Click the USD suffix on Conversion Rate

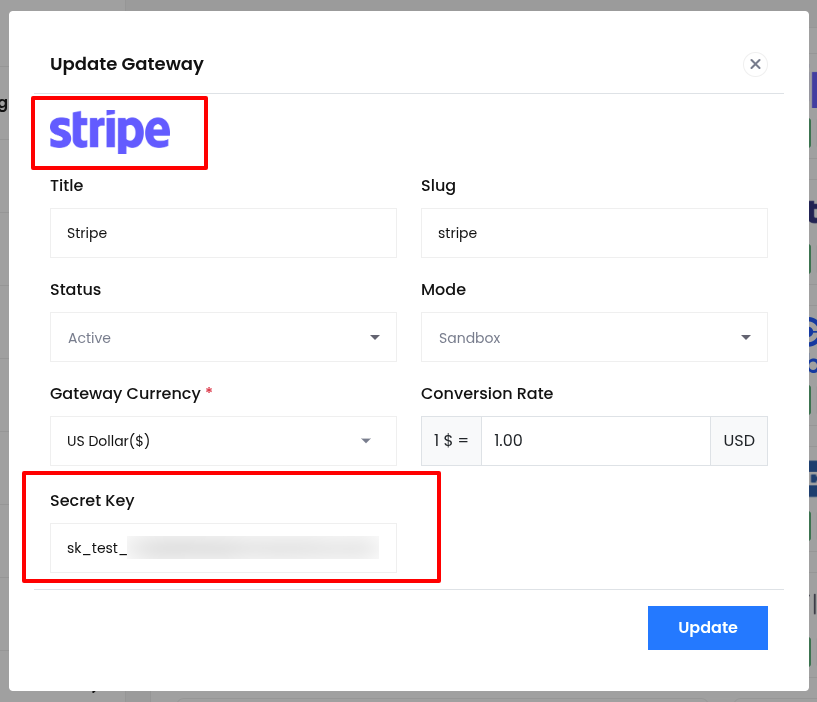tap(739, 441)
